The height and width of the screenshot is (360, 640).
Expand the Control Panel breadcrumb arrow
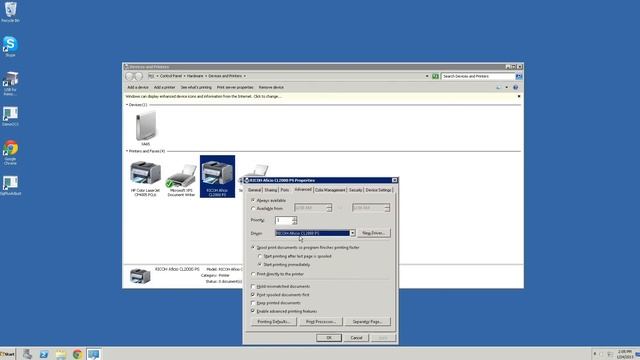coord(184,76)
